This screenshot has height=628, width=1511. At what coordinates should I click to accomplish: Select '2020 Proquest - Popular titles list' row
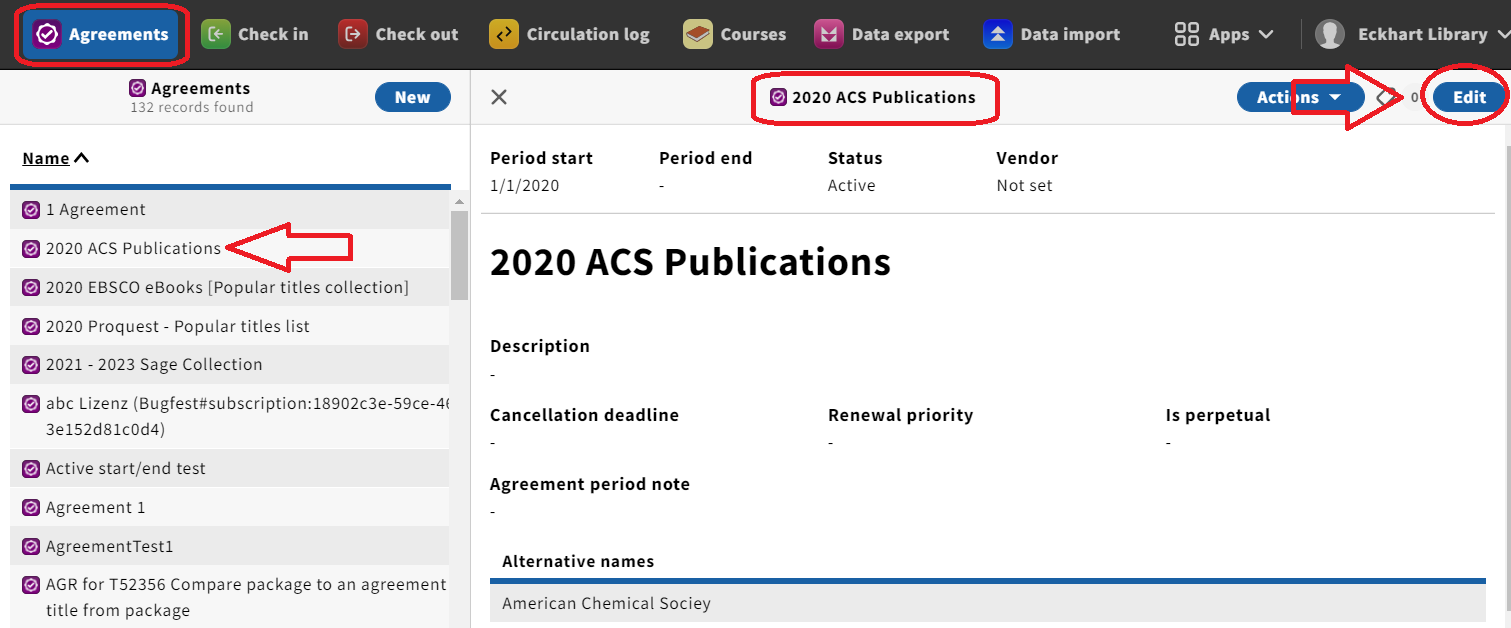(230, 326)
